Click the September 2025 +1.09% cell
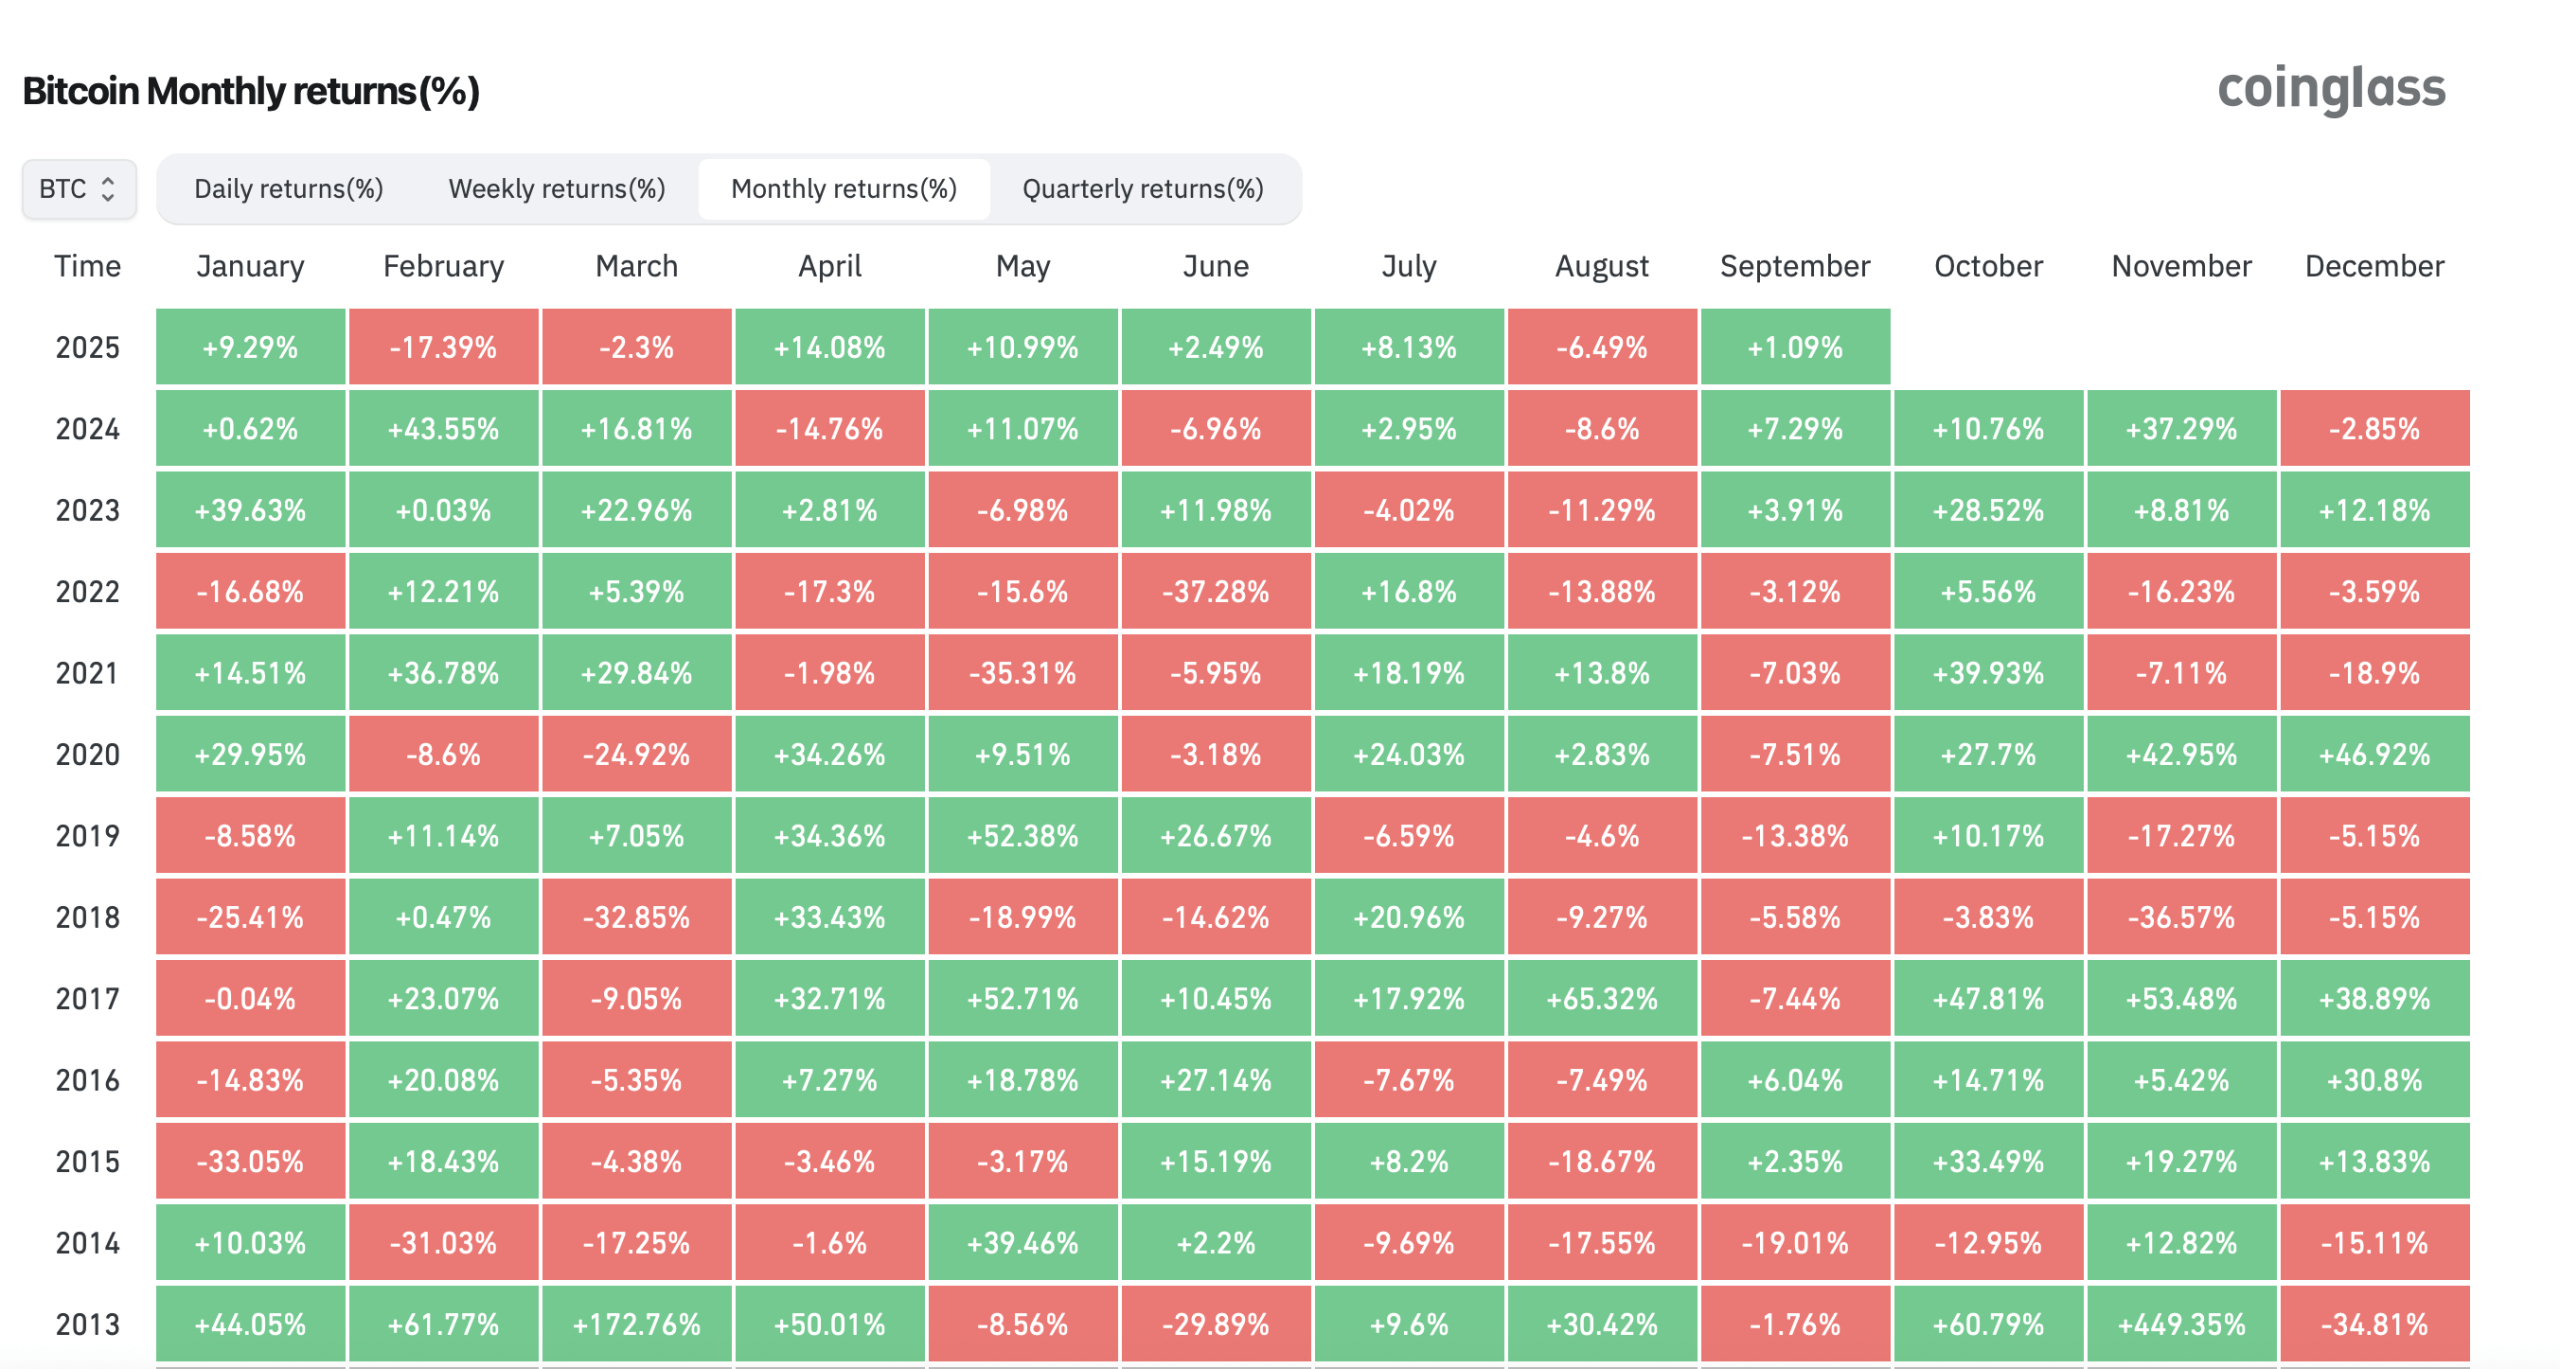The height and width of the screenshot is (1369, 2560). click(x=1794, y=348)
